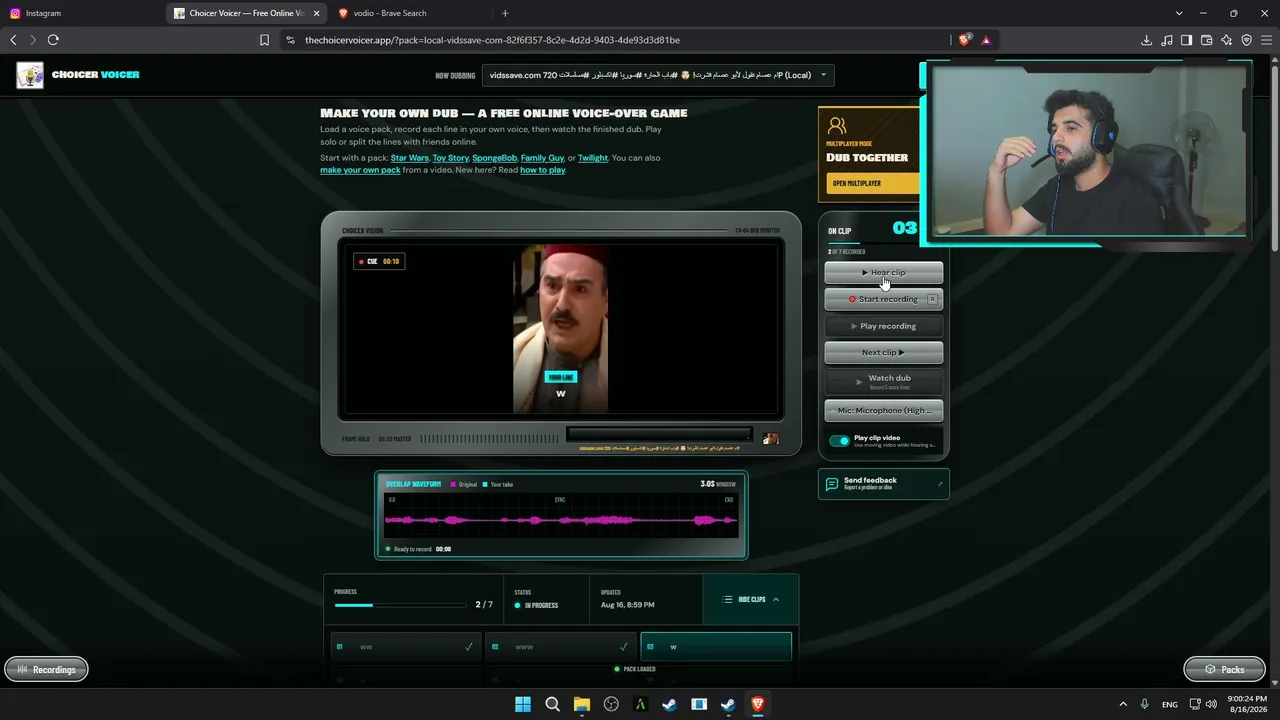Click the Hear clip button
Viewport: 1280px width, 720px height.
pos(884,272)
